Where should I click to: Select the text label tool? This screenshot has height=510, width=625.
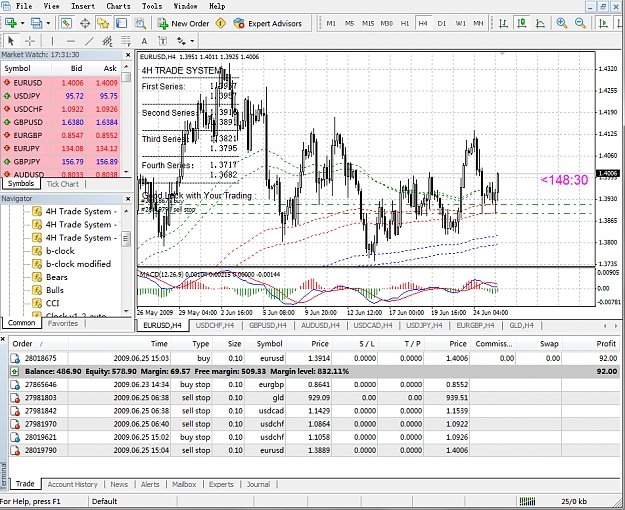pyautogui.click(x=144, y=41)
